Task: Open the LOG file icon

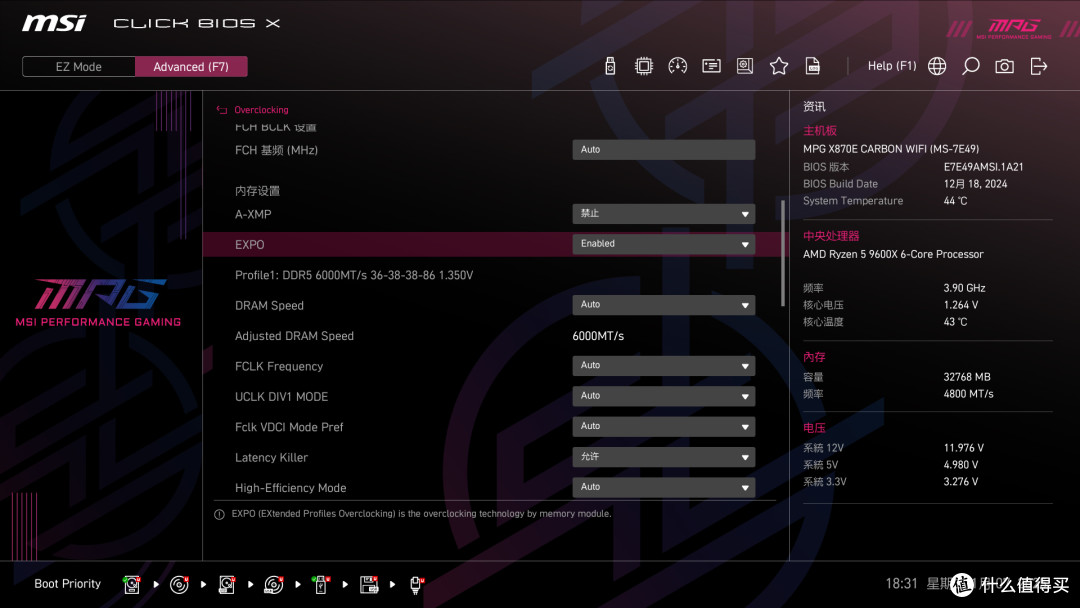Action: [x=813, y=66]
